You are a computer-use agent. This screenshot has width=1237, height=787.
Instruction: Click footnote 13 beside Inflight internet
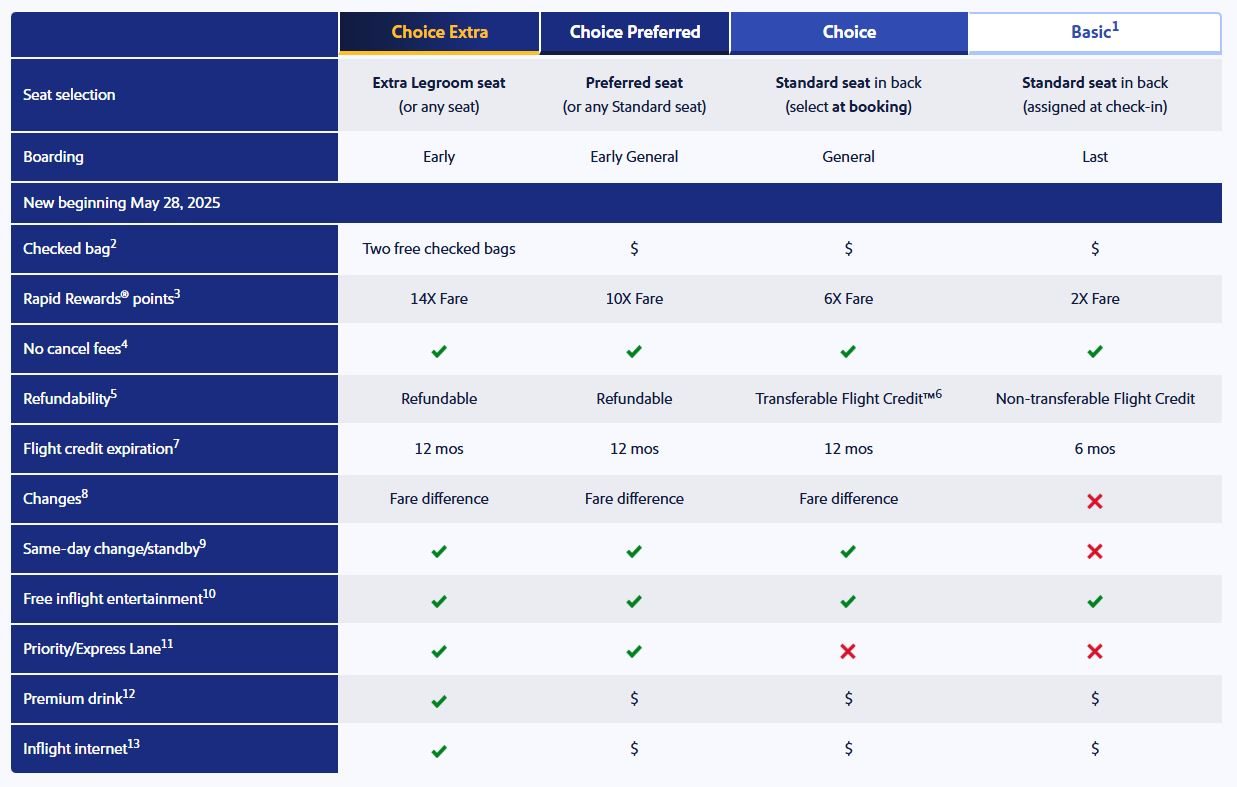134,744
